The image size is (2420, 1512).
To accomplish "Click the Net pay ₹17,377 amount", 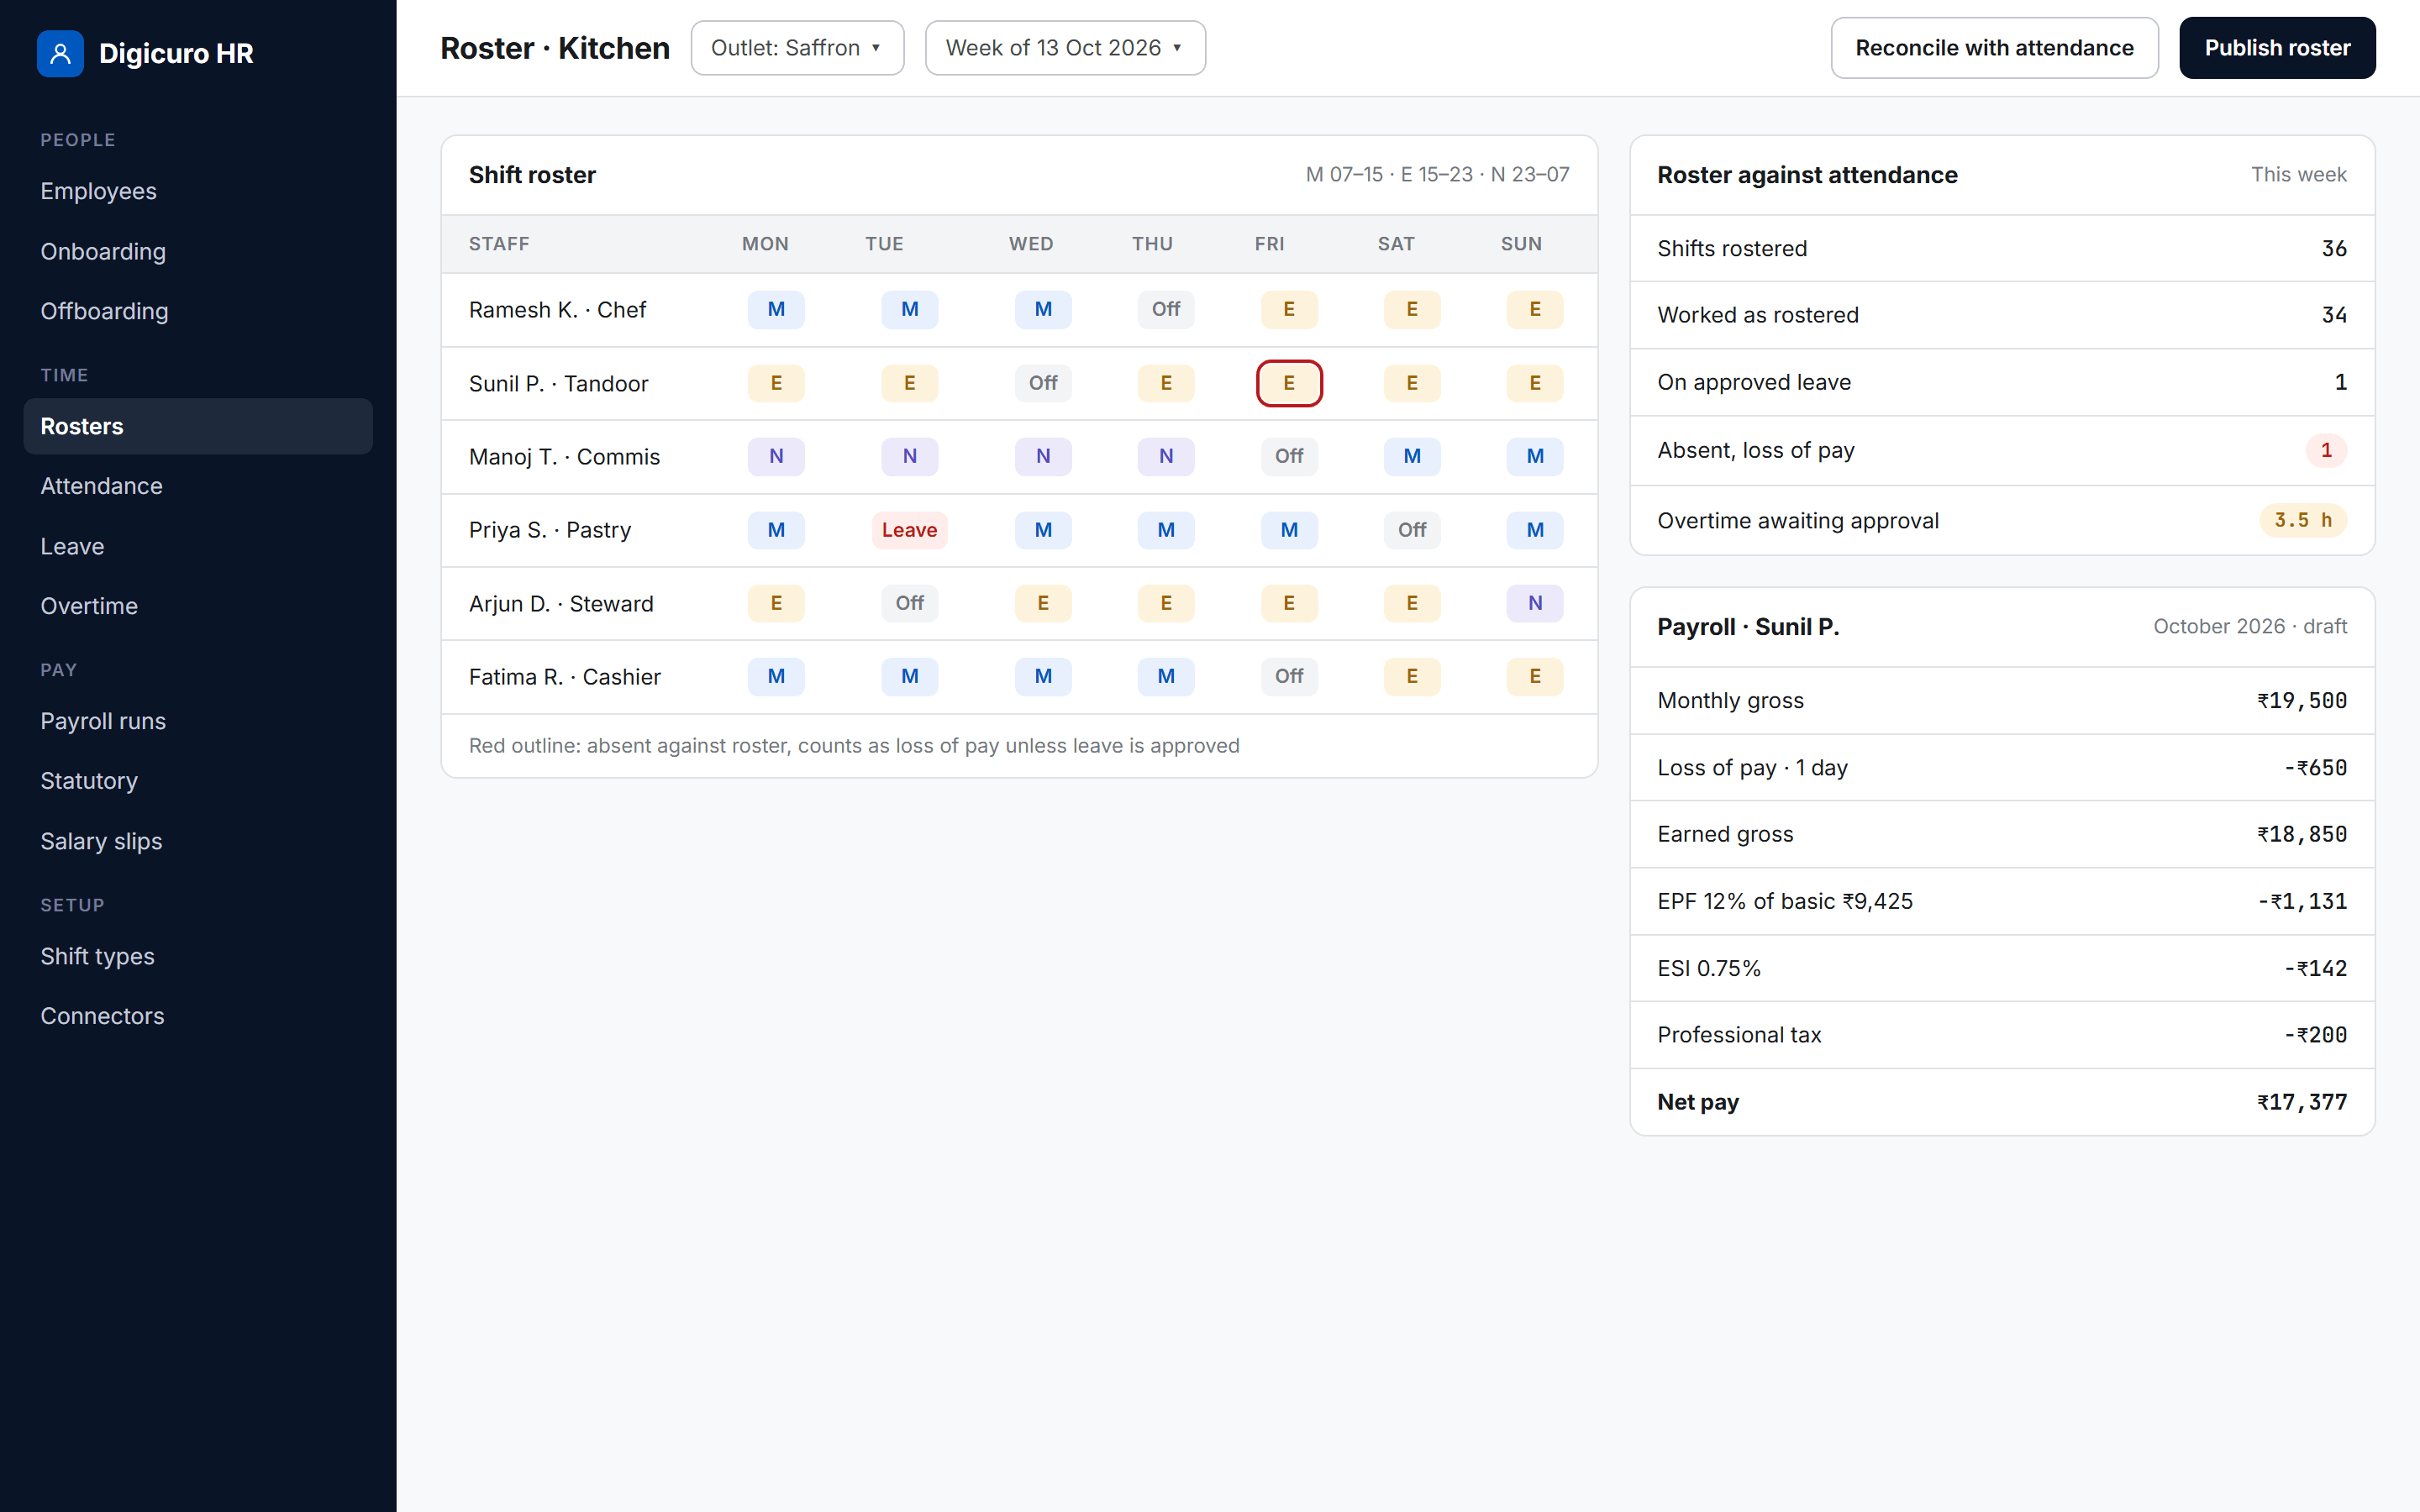I will click(2302, 1102).
